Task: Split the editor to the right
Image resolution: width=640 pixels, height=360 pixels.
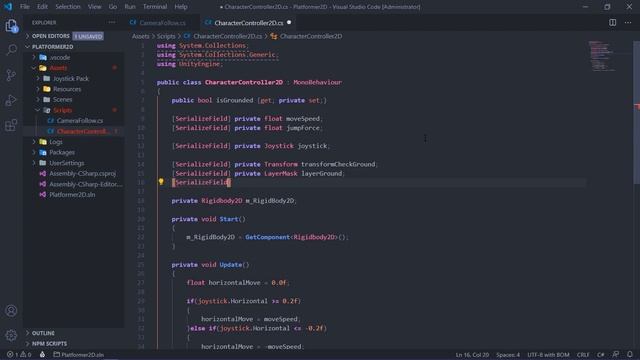Action: click(x=612, y=23)
